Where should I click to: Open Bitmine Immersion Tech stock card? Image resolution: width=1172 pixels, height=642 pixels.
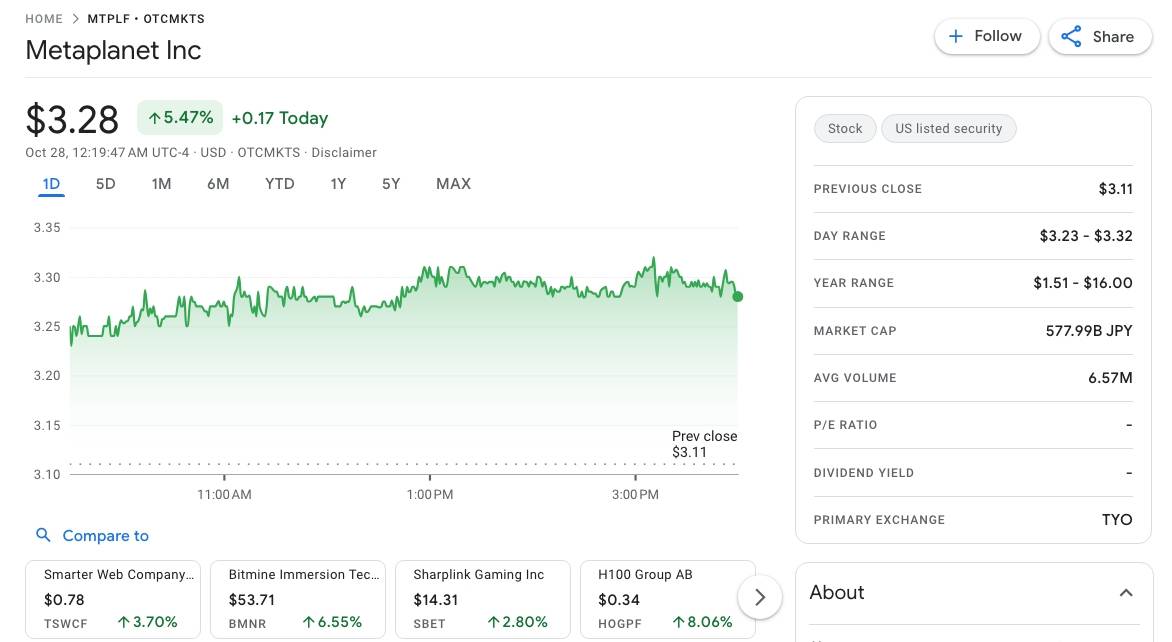[297, 598]
